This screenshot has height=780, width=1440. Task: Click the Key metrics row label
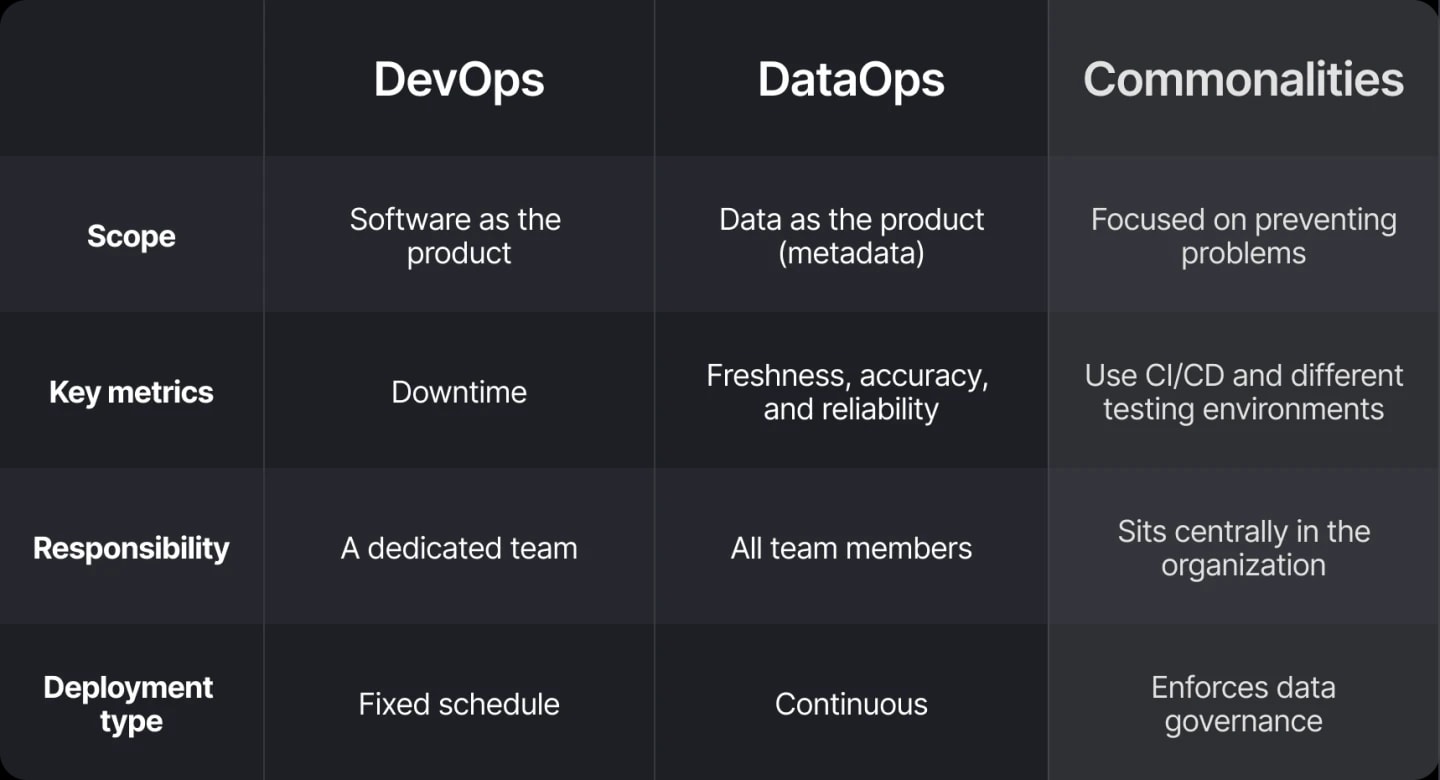coord(131,392)
